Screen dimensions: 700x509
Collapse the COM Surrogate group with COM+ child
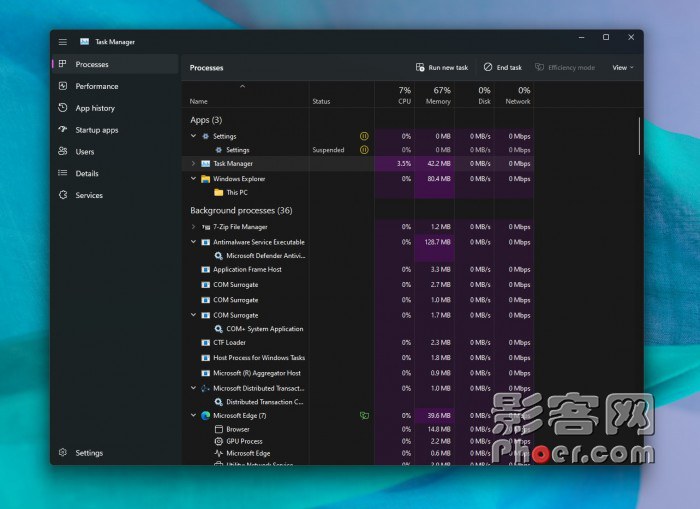tap(193, 315)
